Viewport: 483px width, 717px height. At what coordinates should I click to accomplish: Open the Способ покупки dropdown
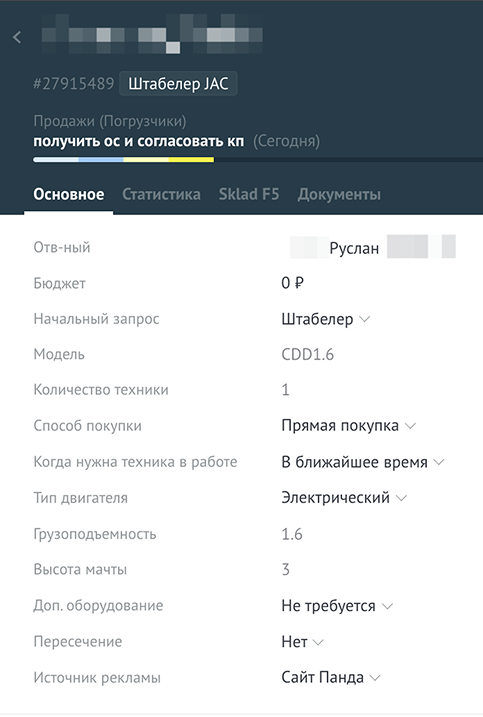[349, 426]
